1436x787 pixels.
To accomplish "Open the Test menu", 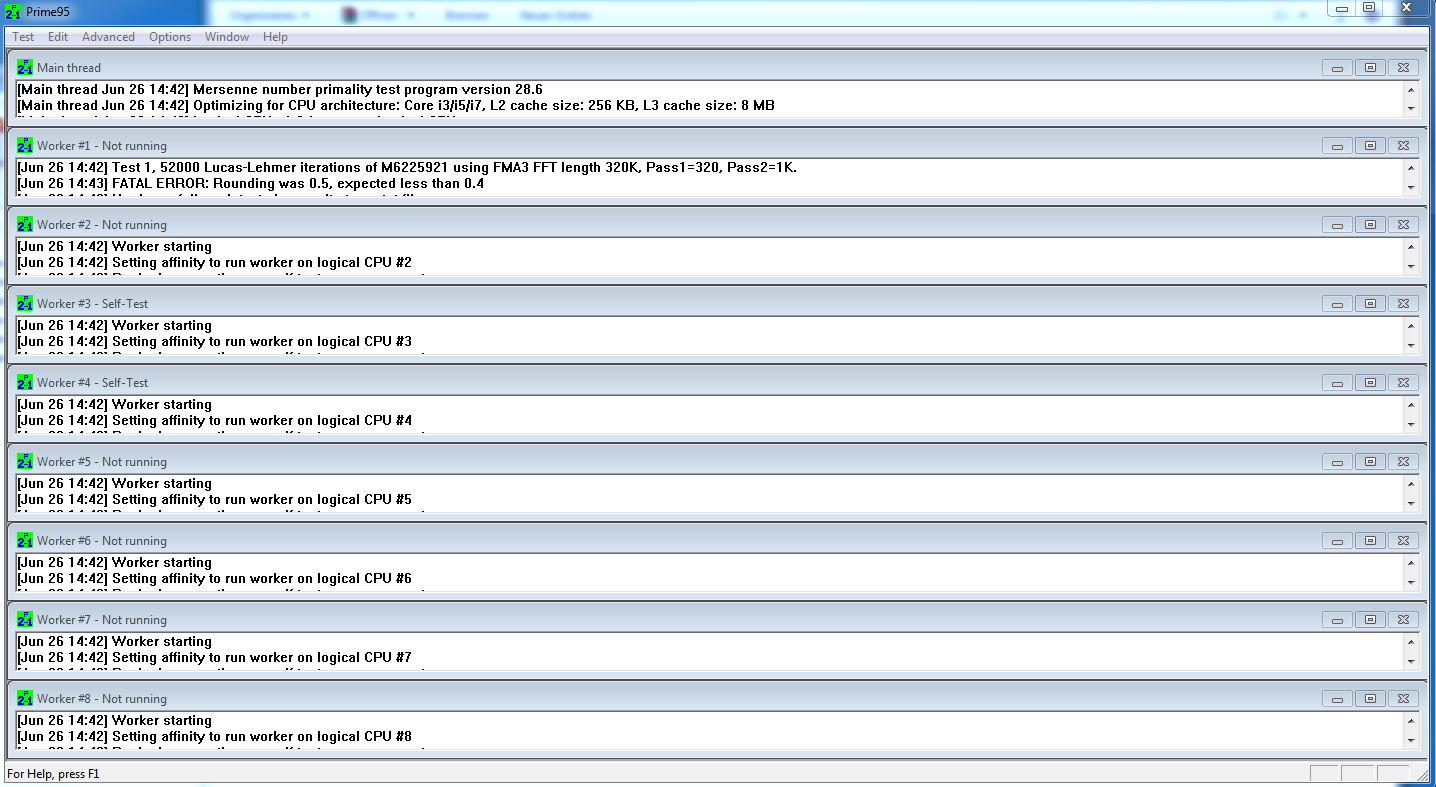I will tap(23, 37).
